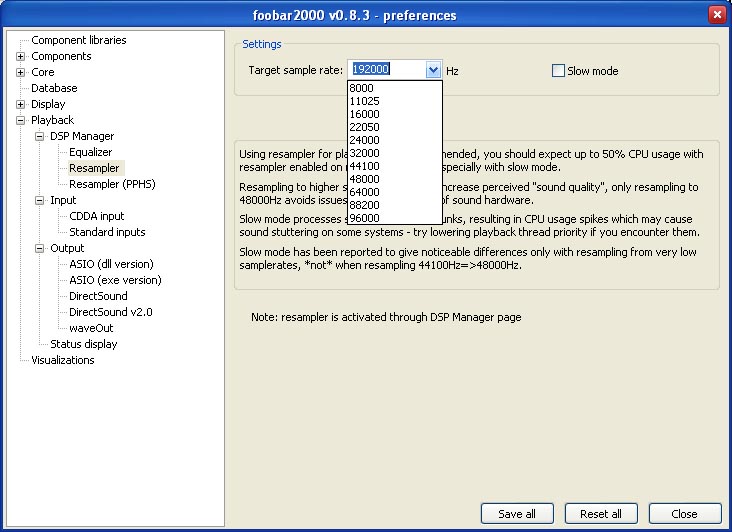Open the Visualizations preferences page
732x532 pixels.
point(63,360)
